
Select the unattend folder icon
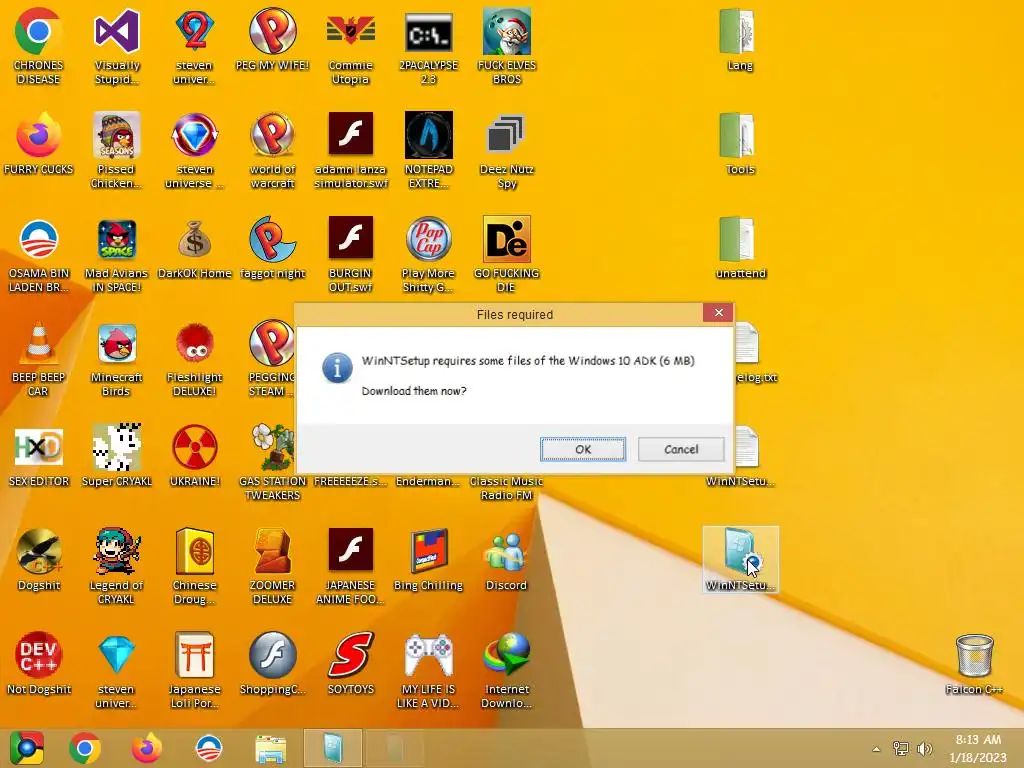coord(739,248)
